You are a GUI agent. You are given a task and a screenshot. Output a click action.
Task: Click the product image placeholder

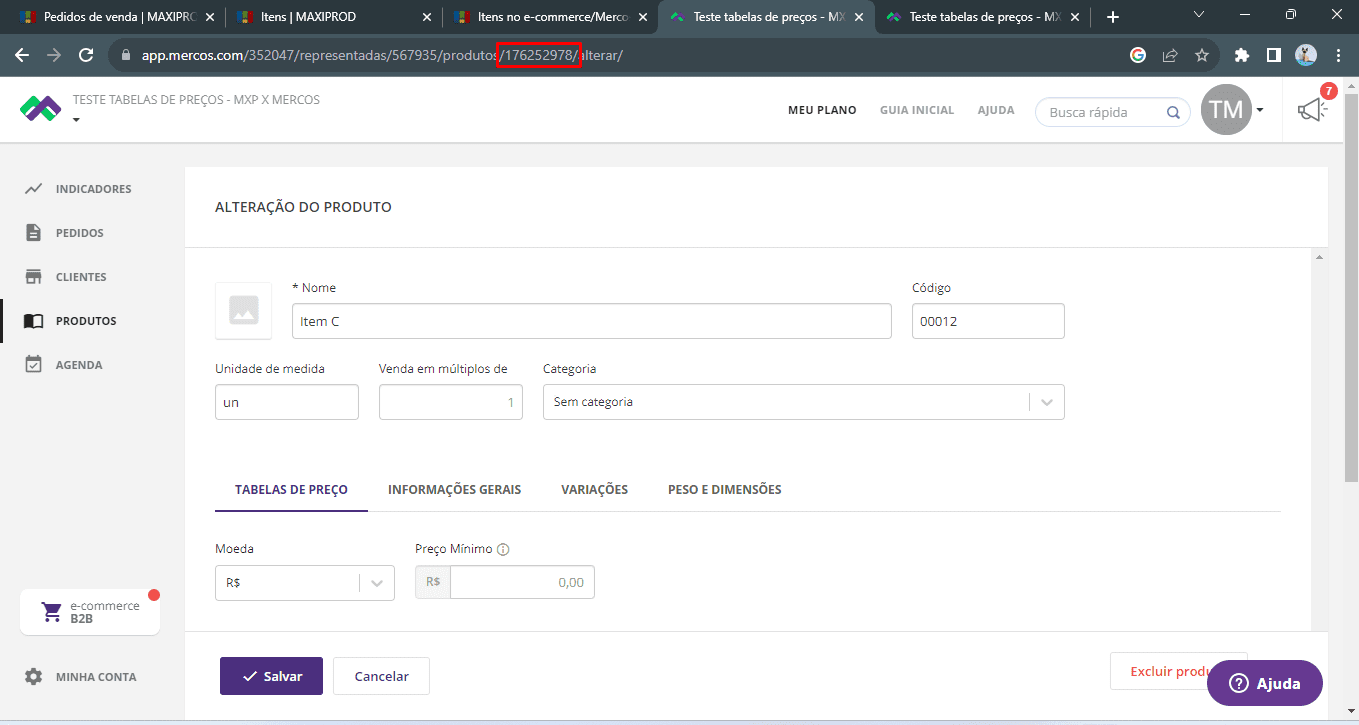[x=243, y=311]
